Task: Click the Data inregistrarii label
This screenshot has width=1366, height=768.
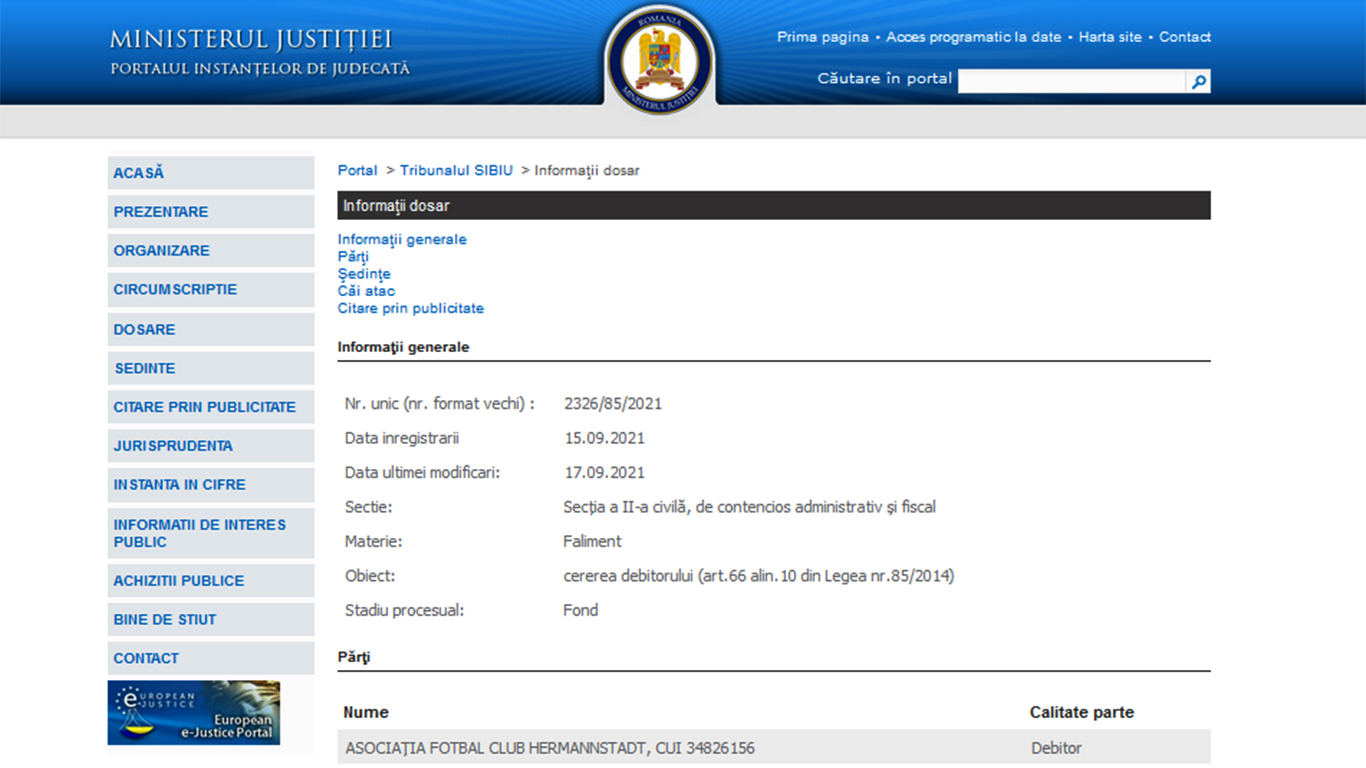Action: [402, 438]
